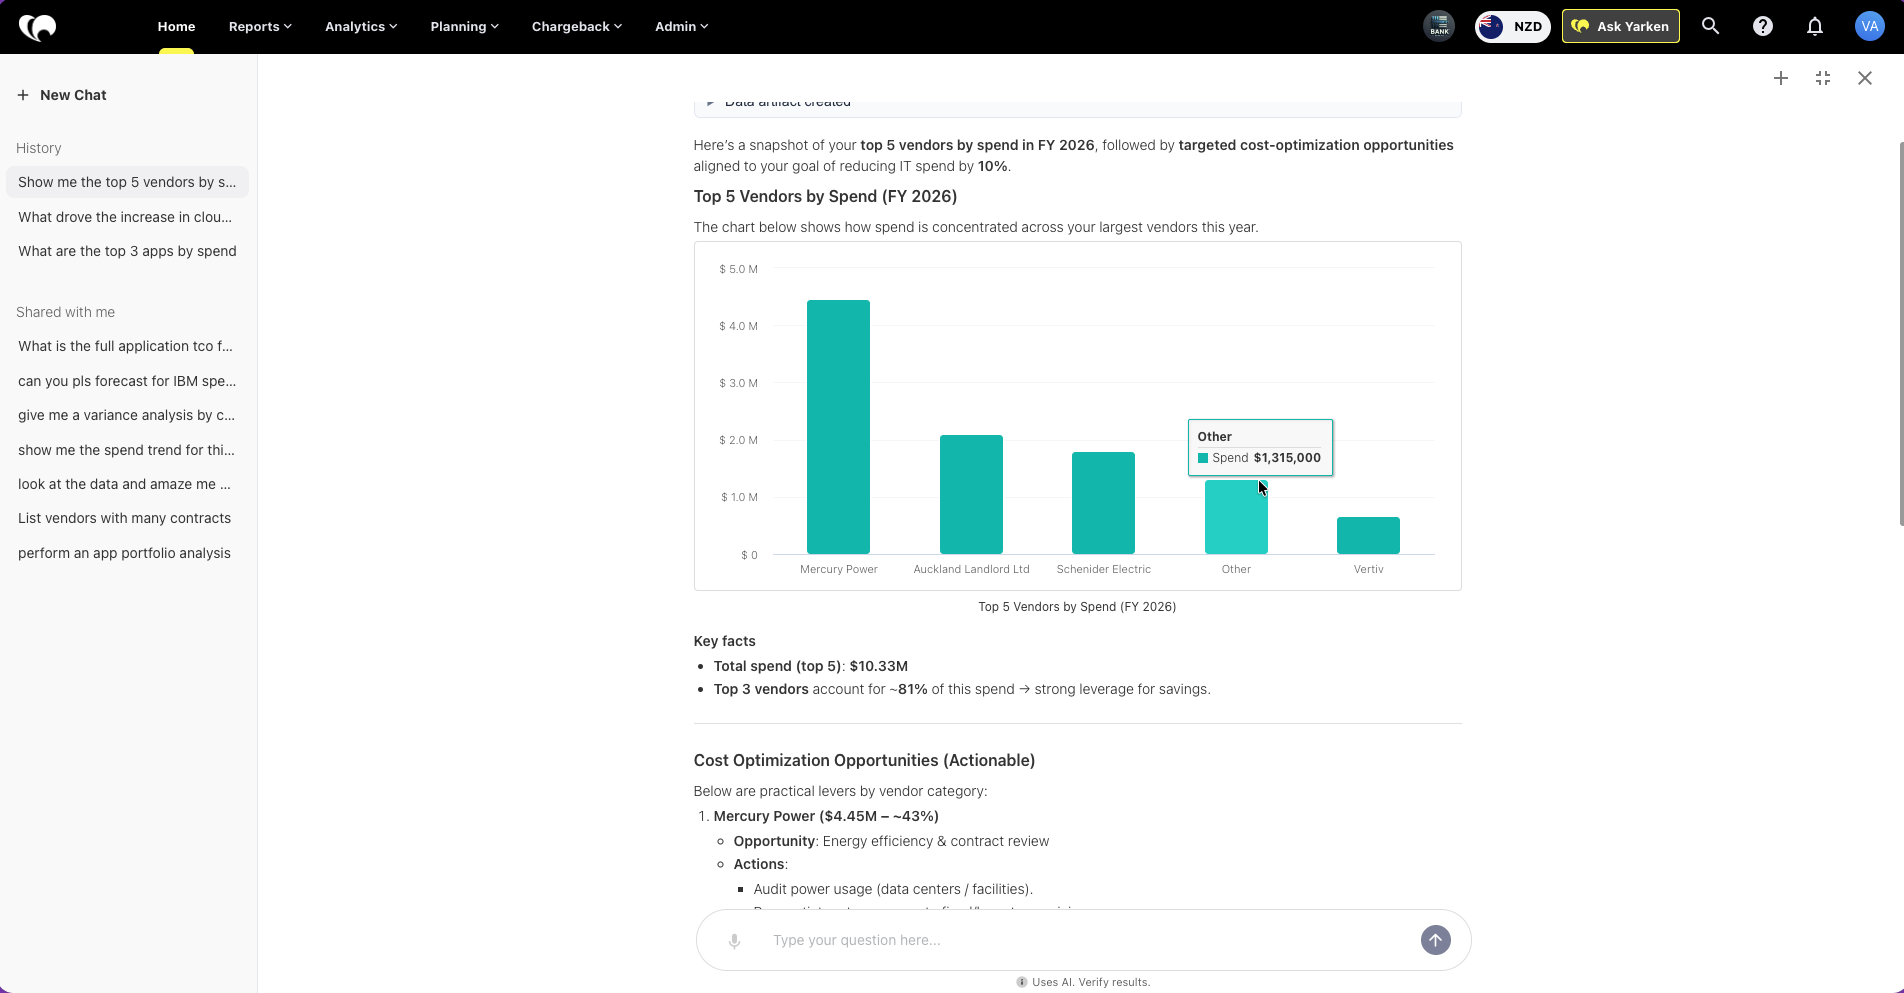This screenshot has width=1904, height=993.
Task: Click the microphone voice input icon
Action: (x=734, y=941)
